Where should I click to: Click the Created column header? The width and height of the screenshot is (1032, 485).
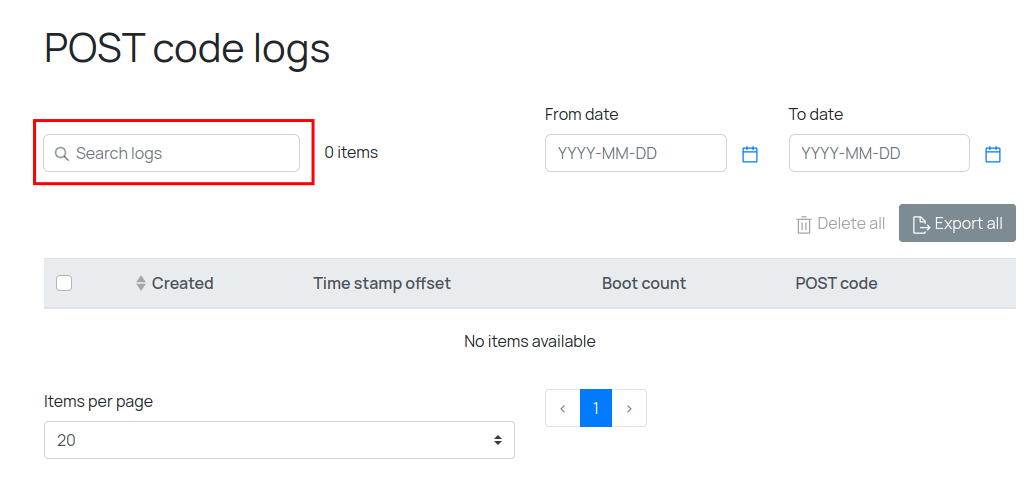pyautogui.click(x=182, y=284)
